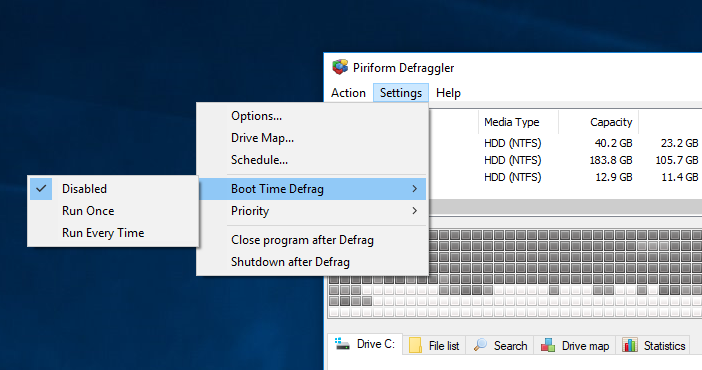The image size is (702, 370).
Task: Sort drives by Capacity column header
Action: point(611,122)
